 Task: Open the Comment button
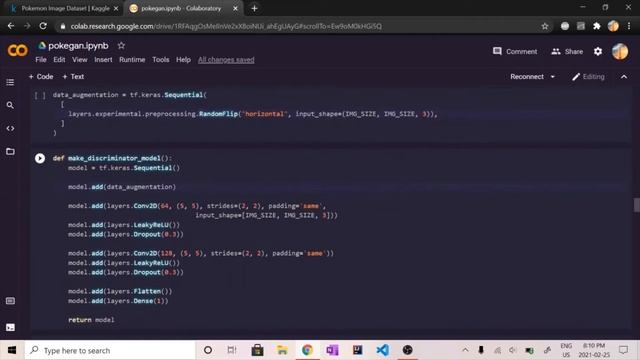point(515,51)
